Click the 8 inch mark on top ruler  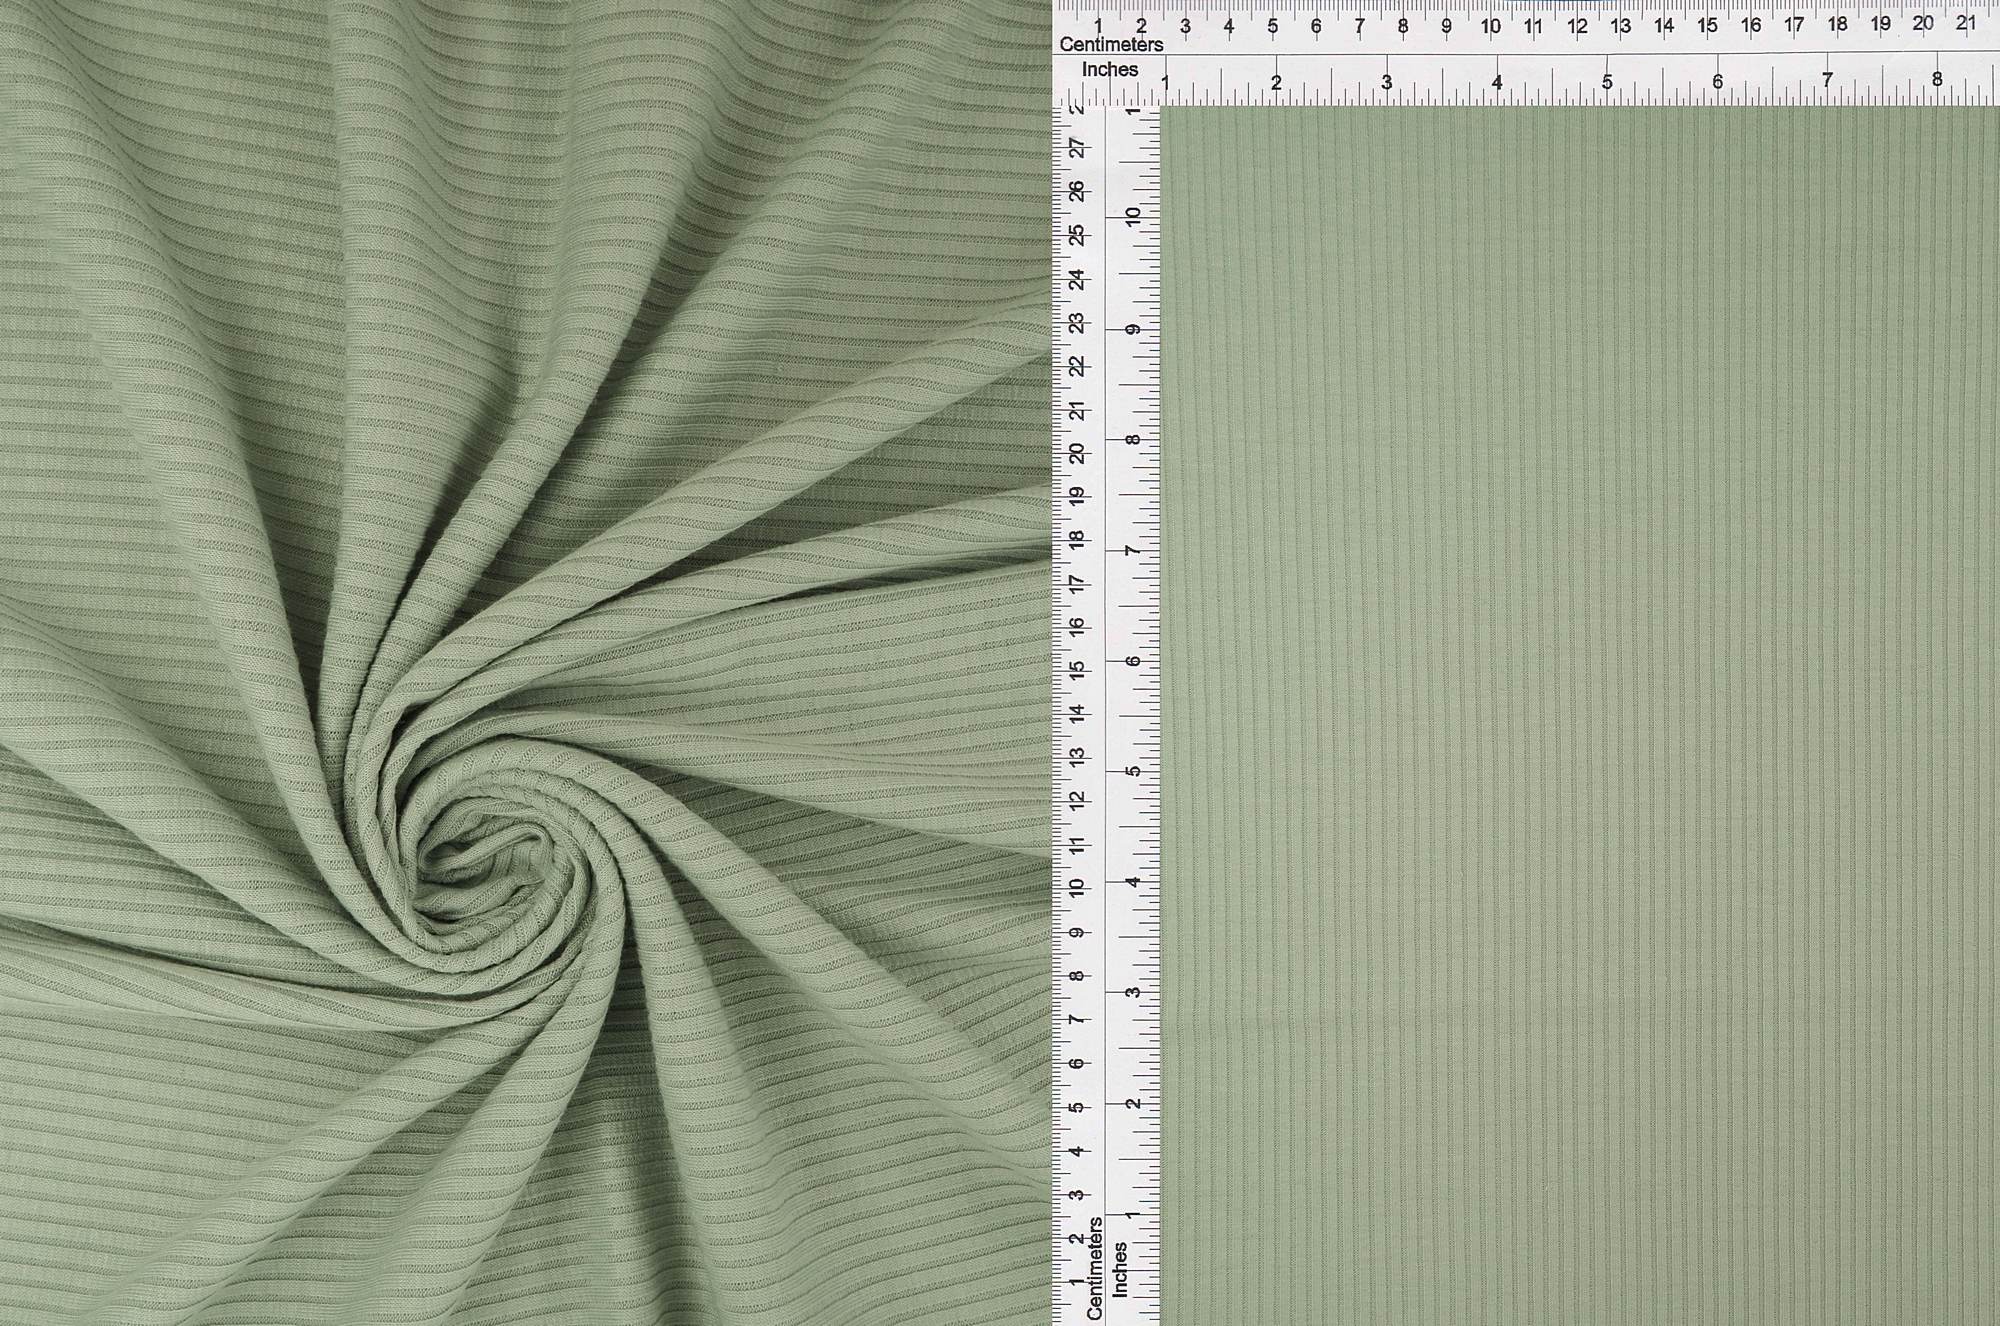click(x=1937, y=80)
